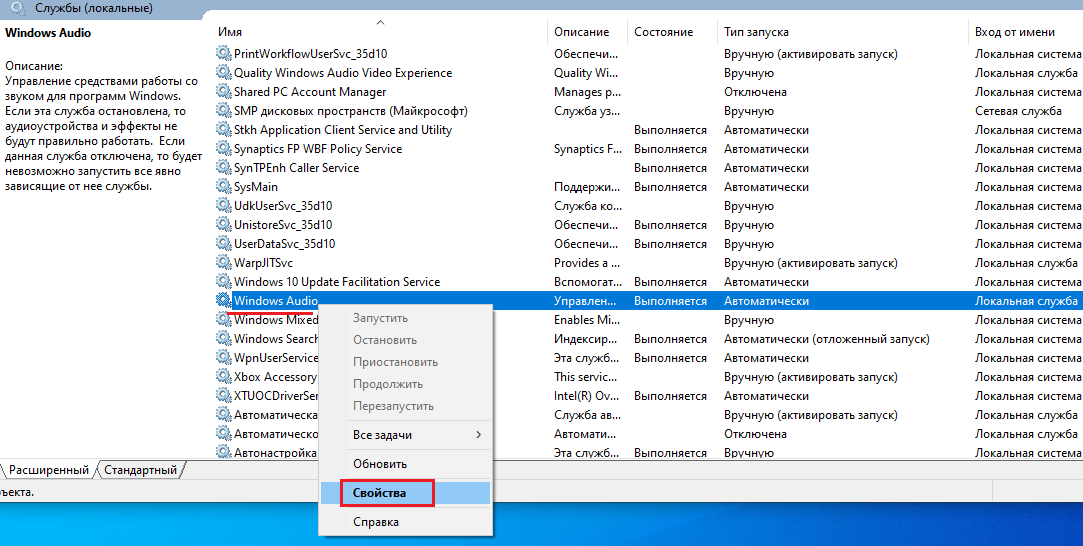Open Справка from the context menu
The image size is (1083, 546).
coord(405,522)
